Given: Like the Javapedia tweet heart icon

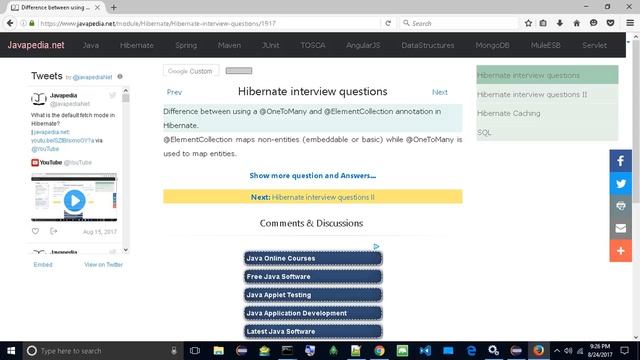Looking at the screenshot, I should [36, 231].
